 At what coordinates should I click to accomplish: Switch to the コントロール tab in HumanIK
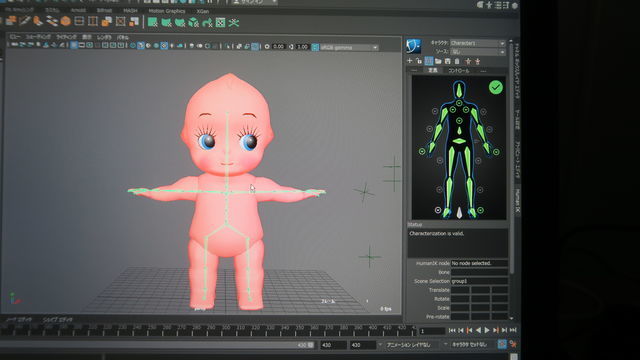pos(458,71)
